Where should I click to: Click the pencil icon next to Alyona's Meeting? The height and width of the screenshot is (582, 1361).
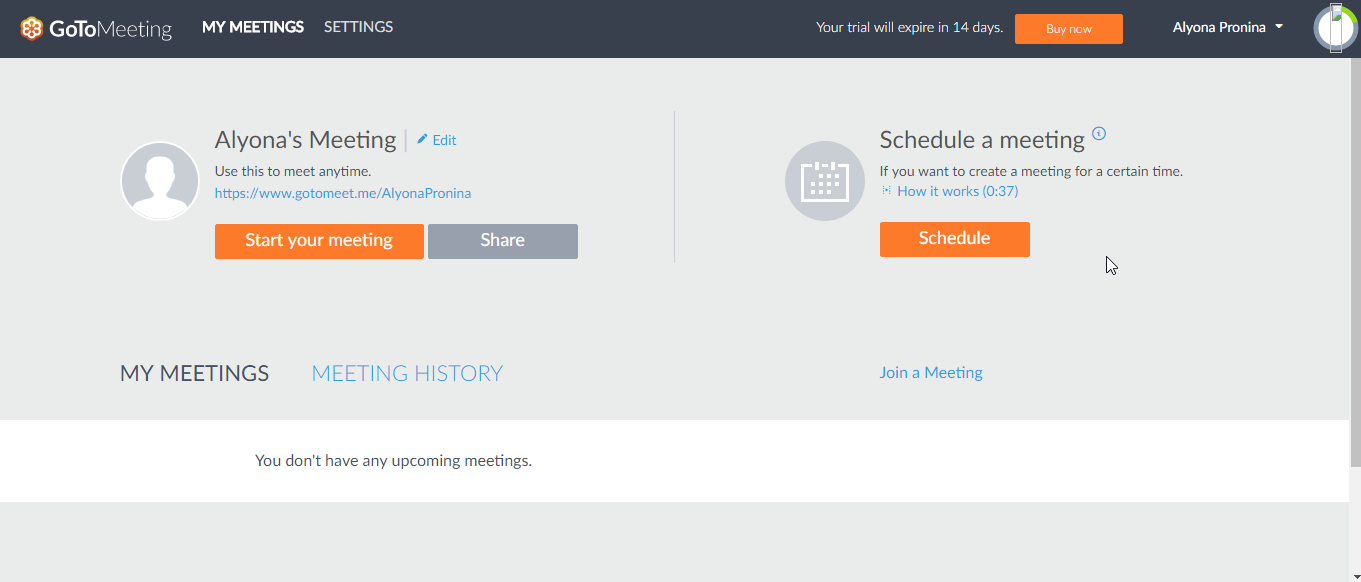[x=421, y=139]
